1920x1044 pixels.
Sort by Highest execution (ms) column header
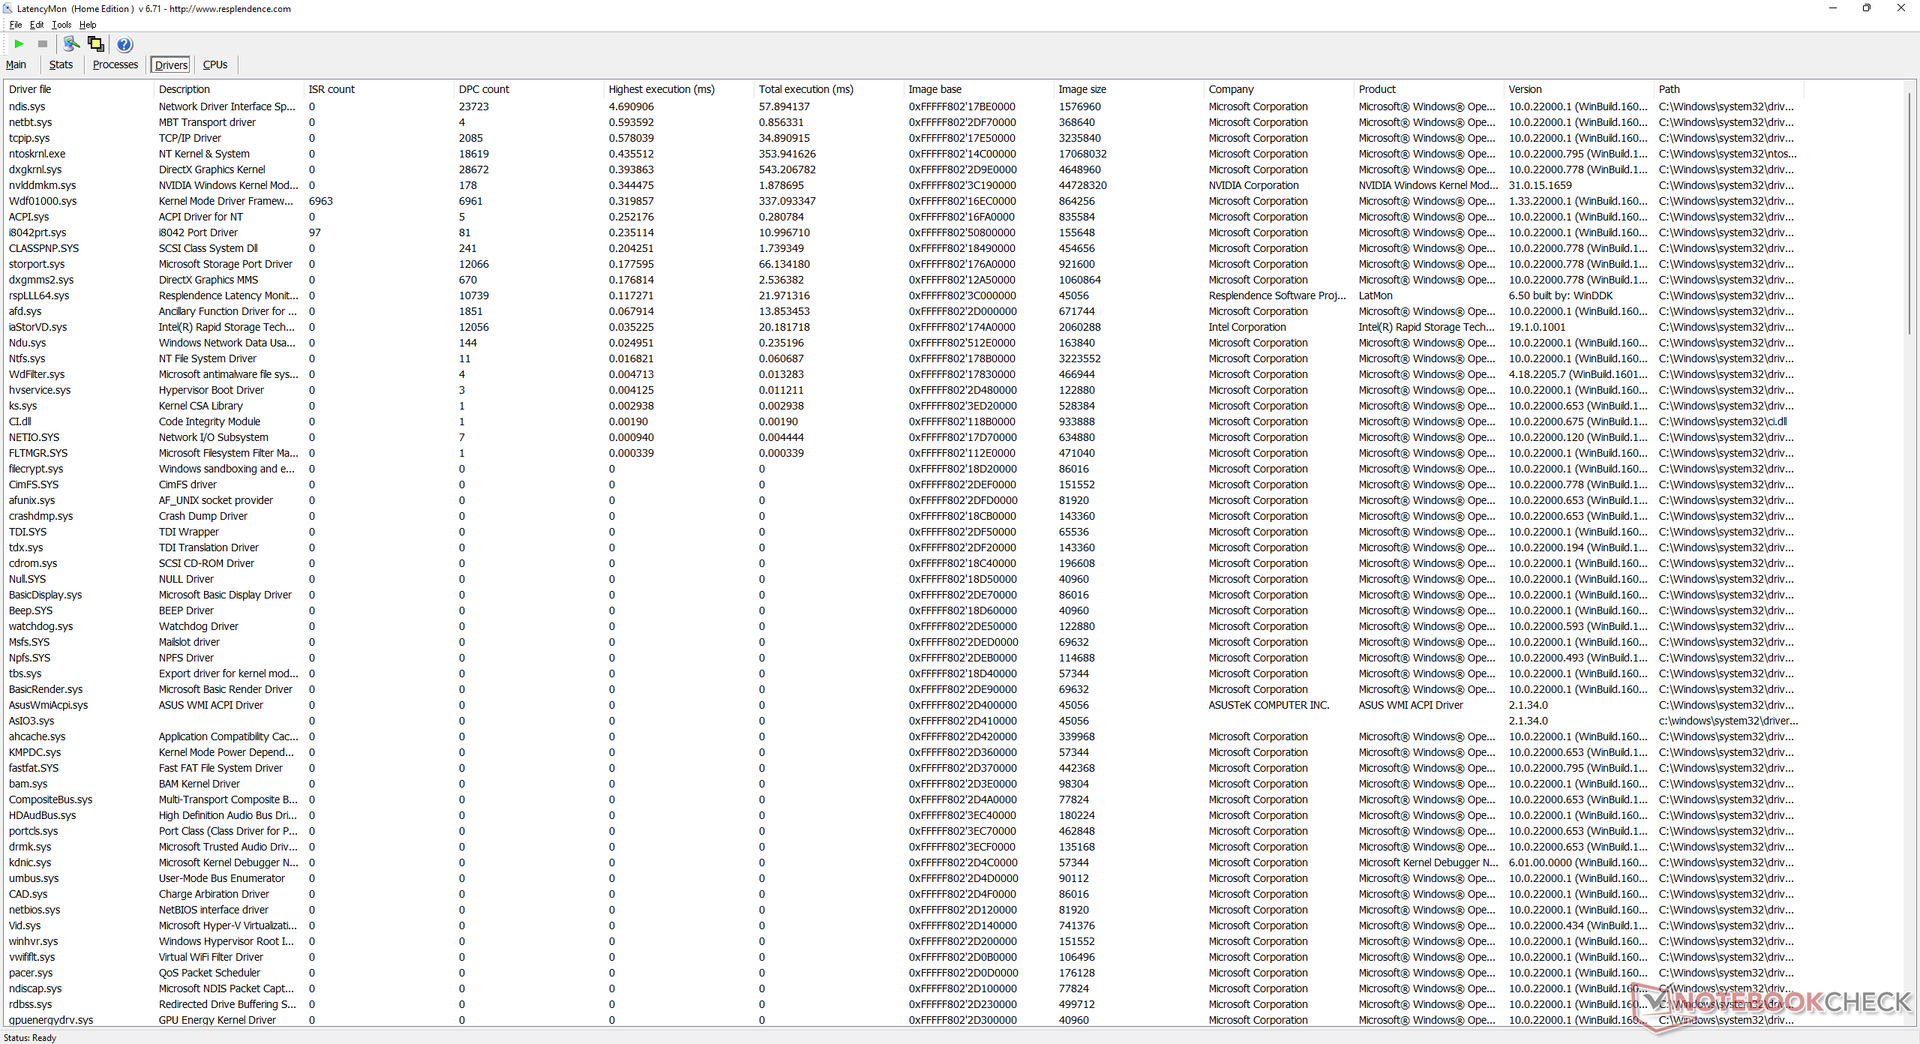point(679,89)
